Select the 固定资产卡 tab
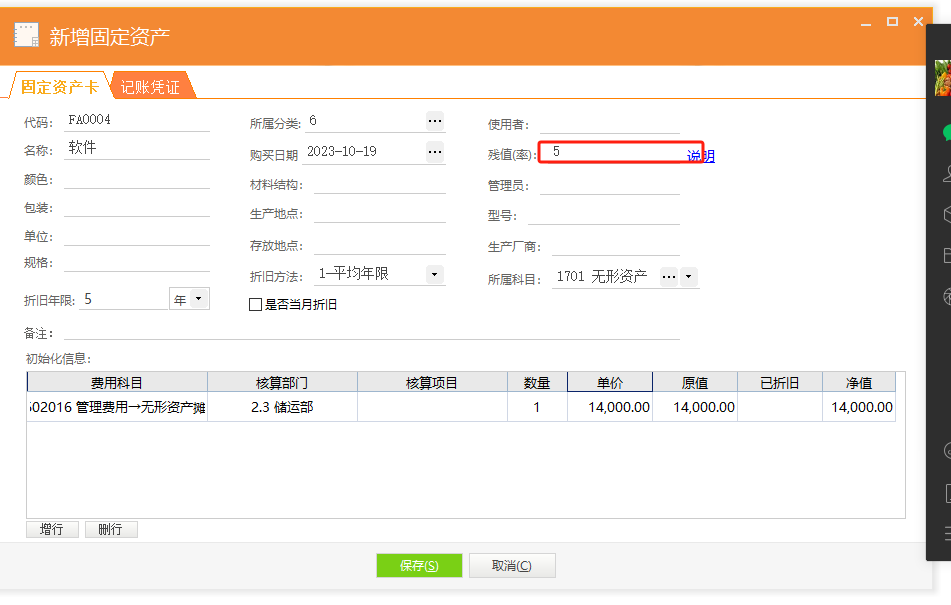This screenshot has height=605, width=951. tap(59, 87)
